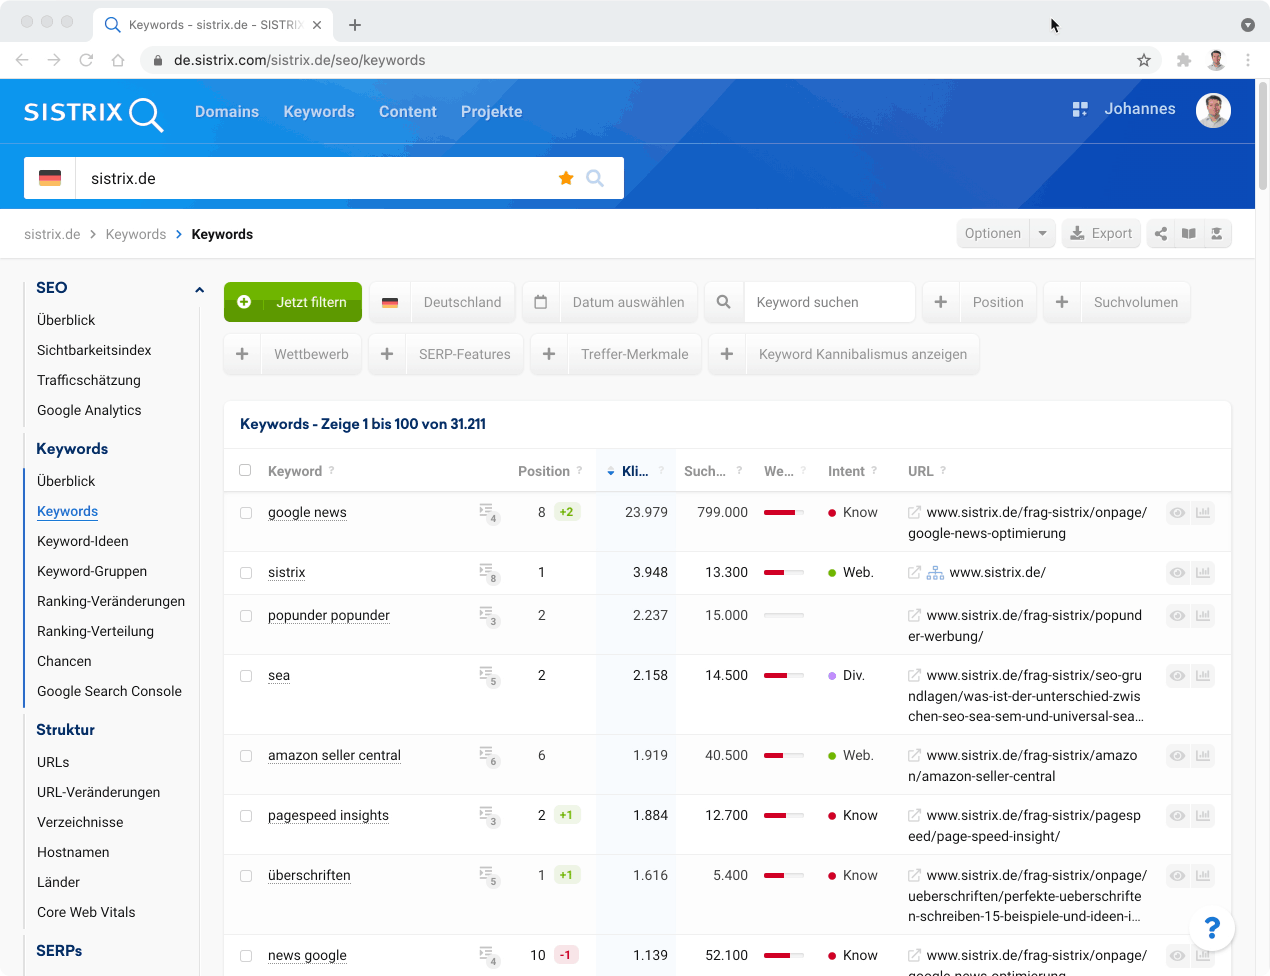The height and width of the screenshot is (976, 1270).
Task: Select the checkbox for pagespeed insights
Action: [246, 816]
